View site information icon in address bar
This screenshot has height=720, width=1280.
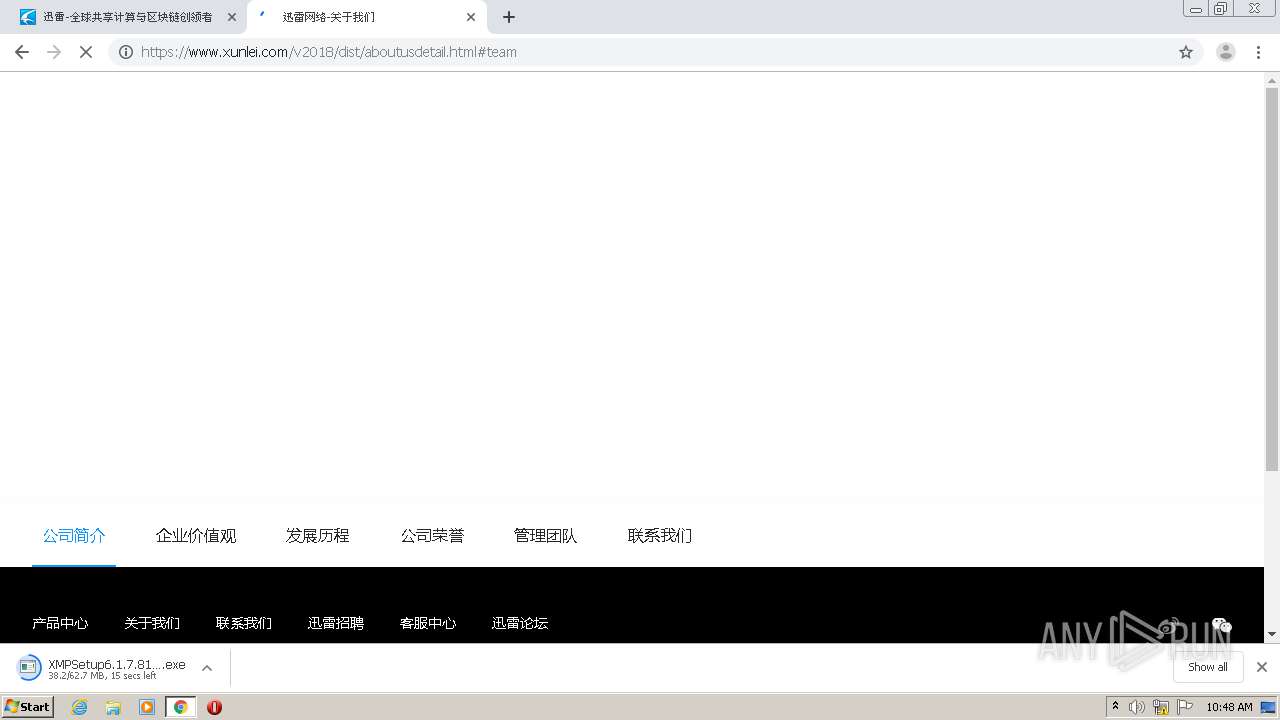(126, 52)
